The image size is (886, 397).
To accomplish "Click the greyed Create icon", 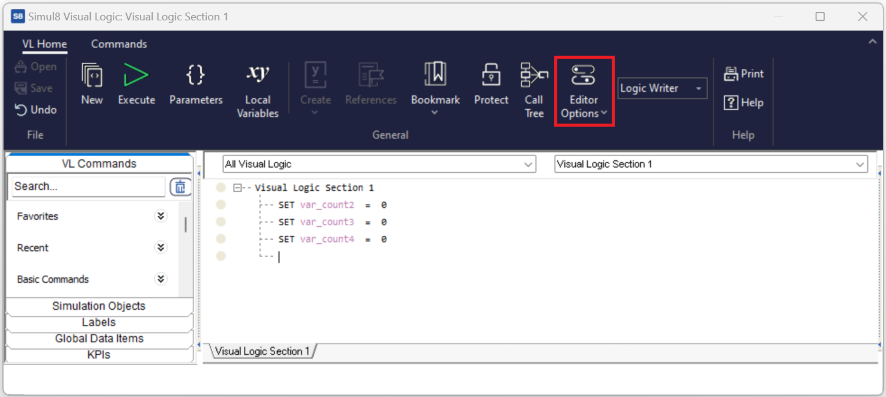I will tap(315, 75).
